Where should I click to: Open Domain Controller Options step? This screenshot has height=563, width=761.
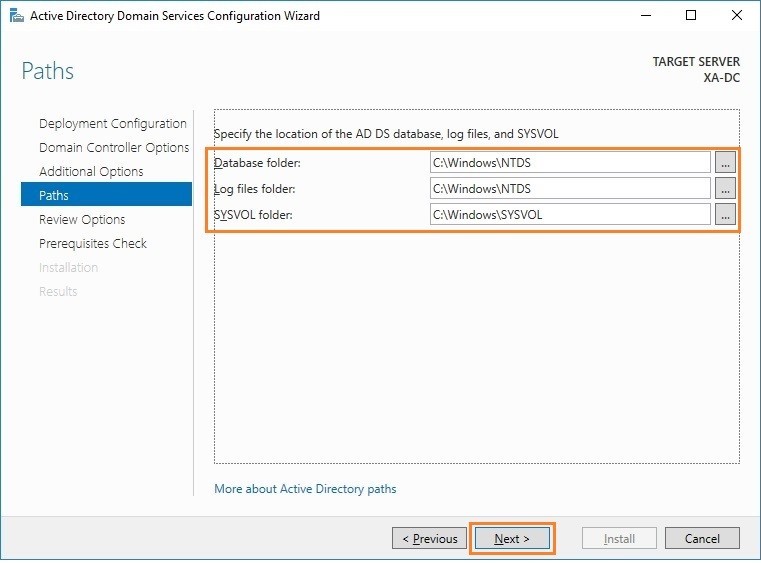click(114, 148)
